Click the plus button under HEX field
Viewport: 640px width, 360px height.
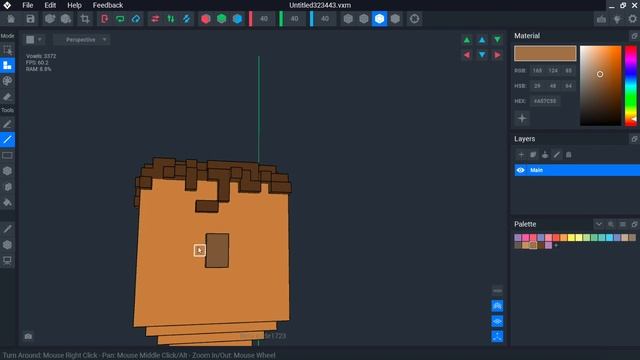click(x=522, y=119)
